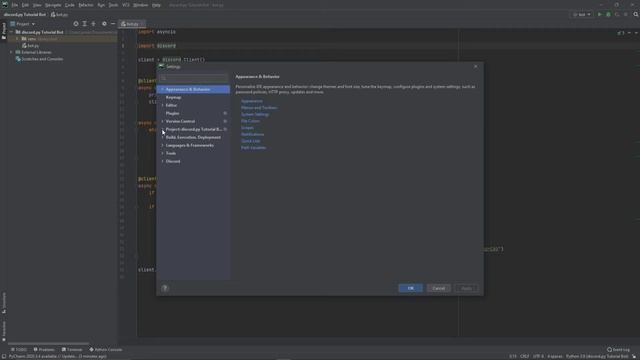The image size is (640, 360).
Task: Open the Tools menu
Action: click(113, 5)
